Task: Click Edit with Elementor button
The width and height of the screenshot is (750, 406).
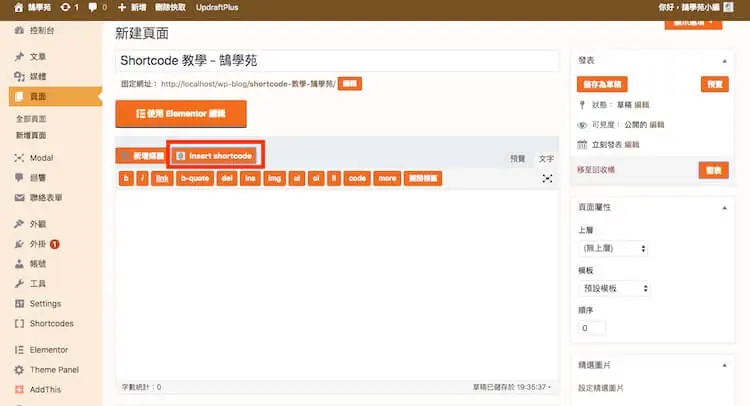Action: [x=181, y=114]
